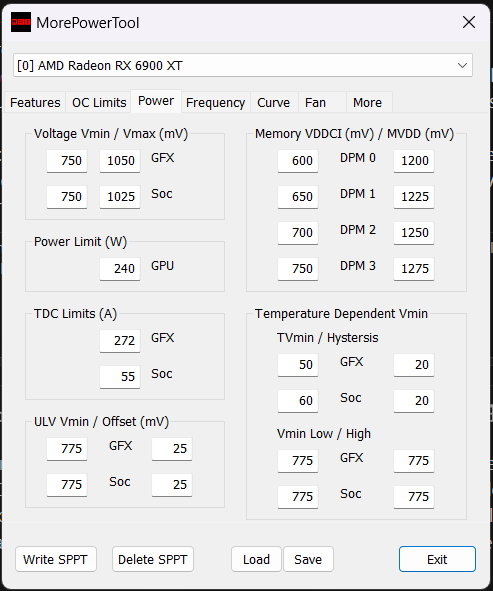493x591 pixels.
Task: Click the MorePowerTool app icon in the title bar
Action: tap(21, 22)
